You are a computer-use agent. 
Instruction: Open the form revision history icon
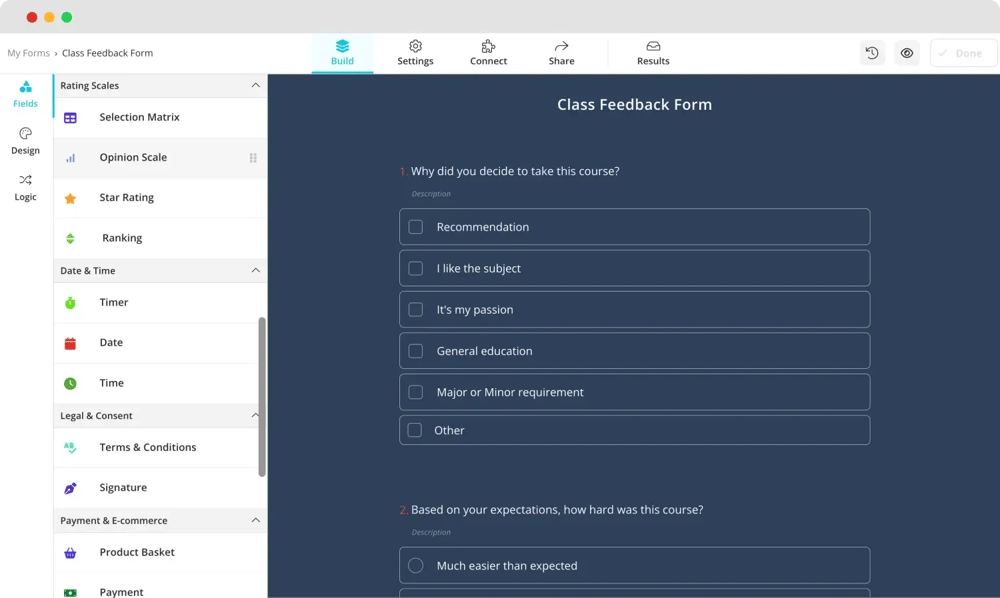[871, 52]
